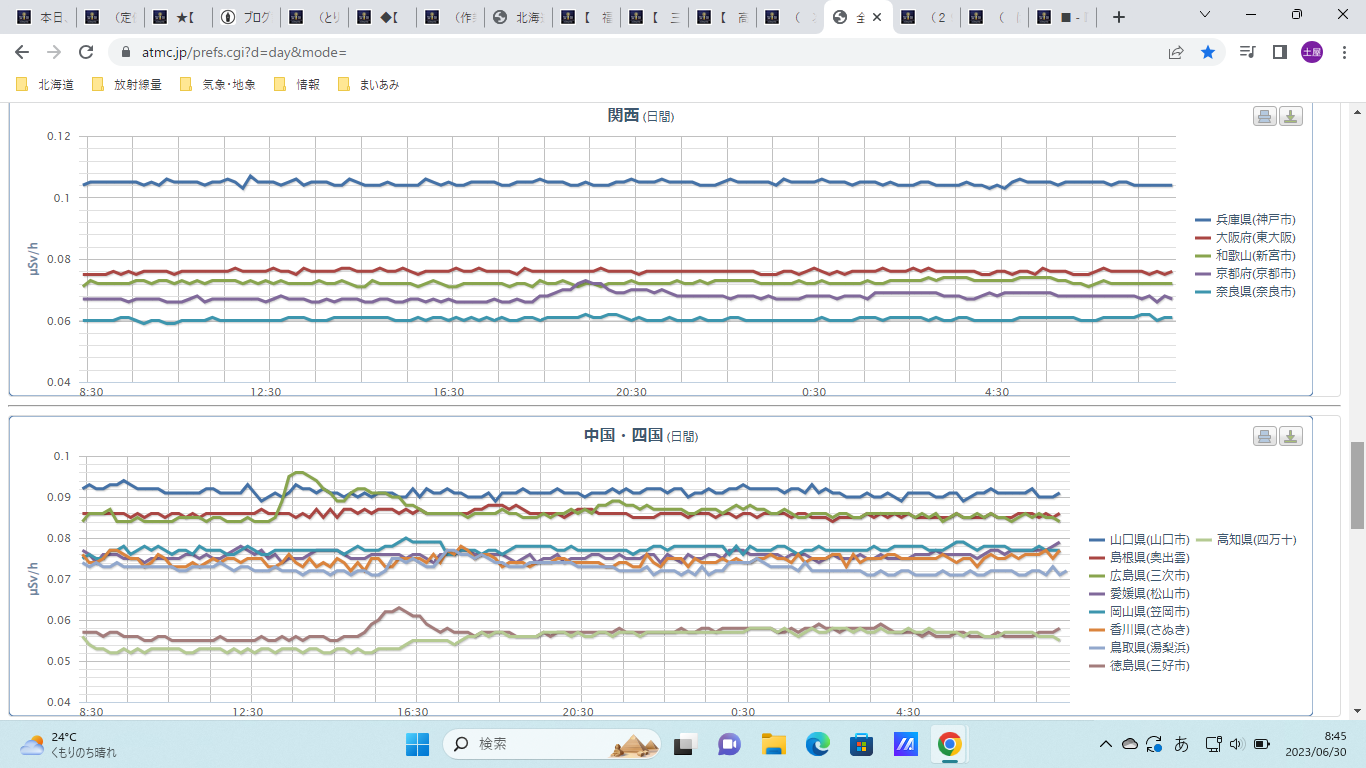Close the active 全 tab
Image resolution: width=1366 pixels, height=768 pixels.
coord(878,17)
